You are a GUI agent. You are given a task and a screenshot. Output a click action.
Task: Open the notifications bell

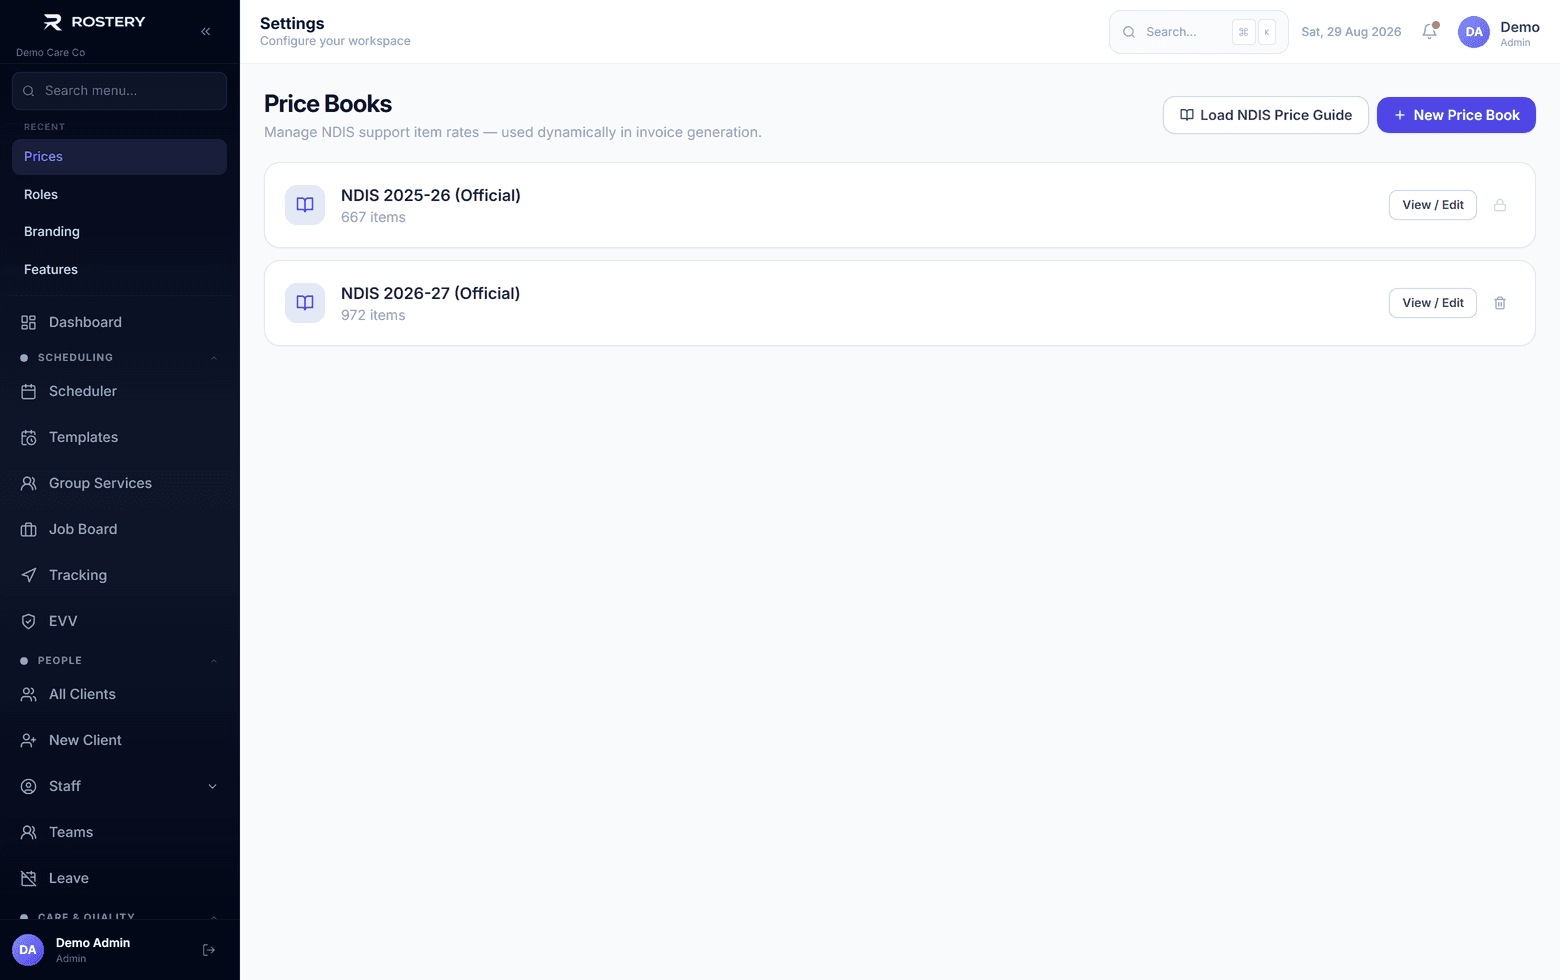[1430, 31]
